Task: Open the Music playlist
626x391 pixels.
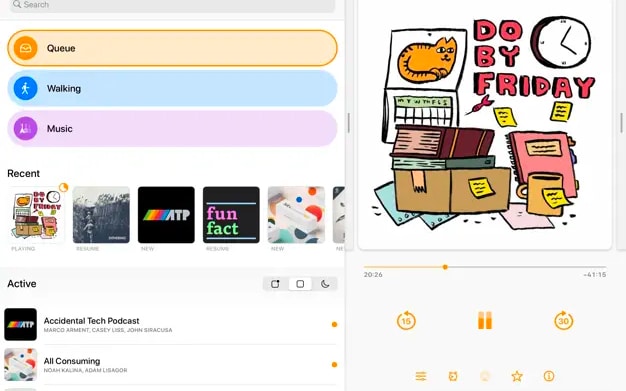Action: point(172,129)
